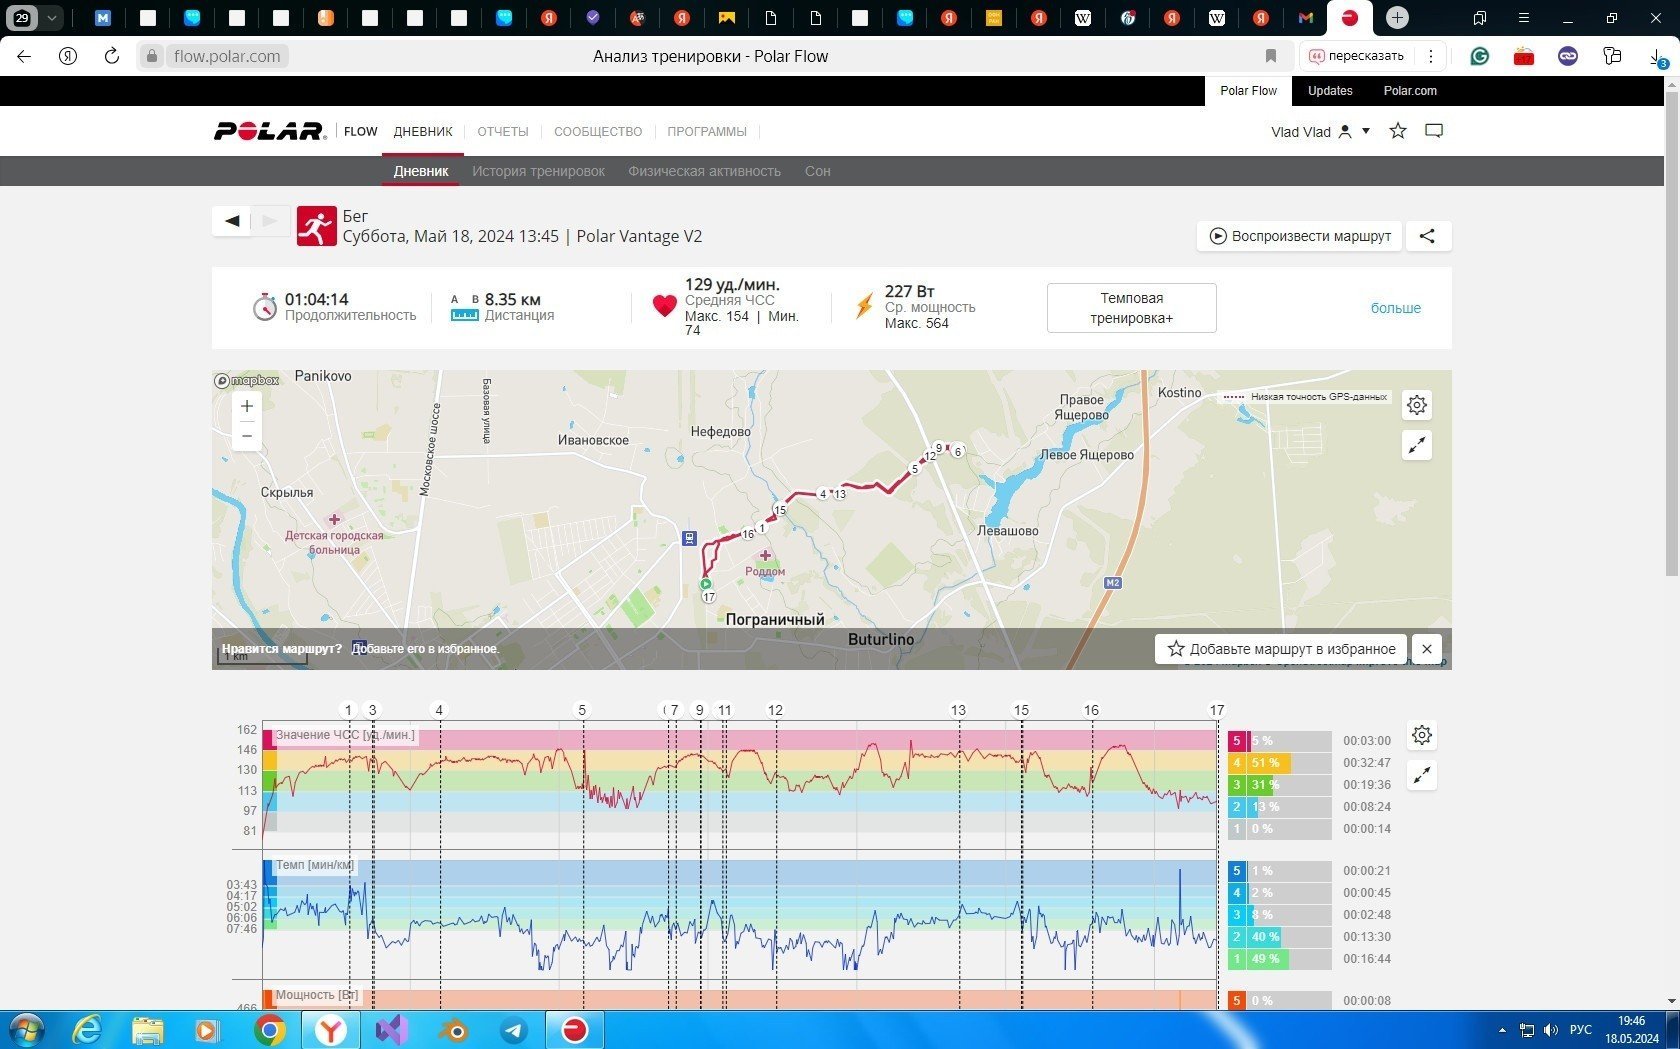Zoom in on the map
This screenshot has width=1680, height=1049.
[x=247, y=406]
